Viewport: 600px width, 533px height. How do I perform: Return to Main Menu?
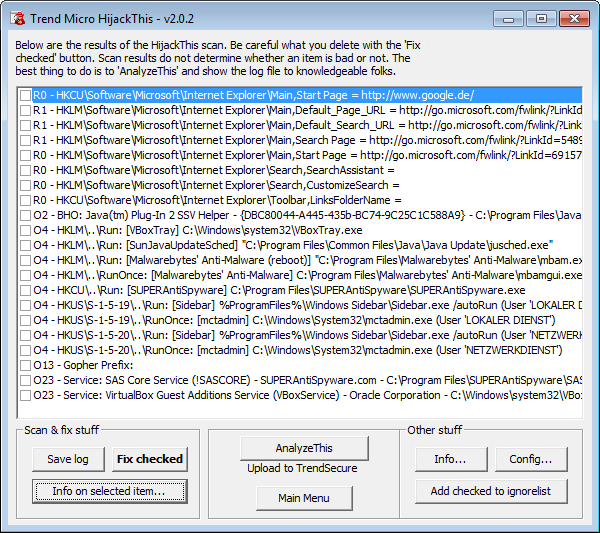[x=304, y=498]
